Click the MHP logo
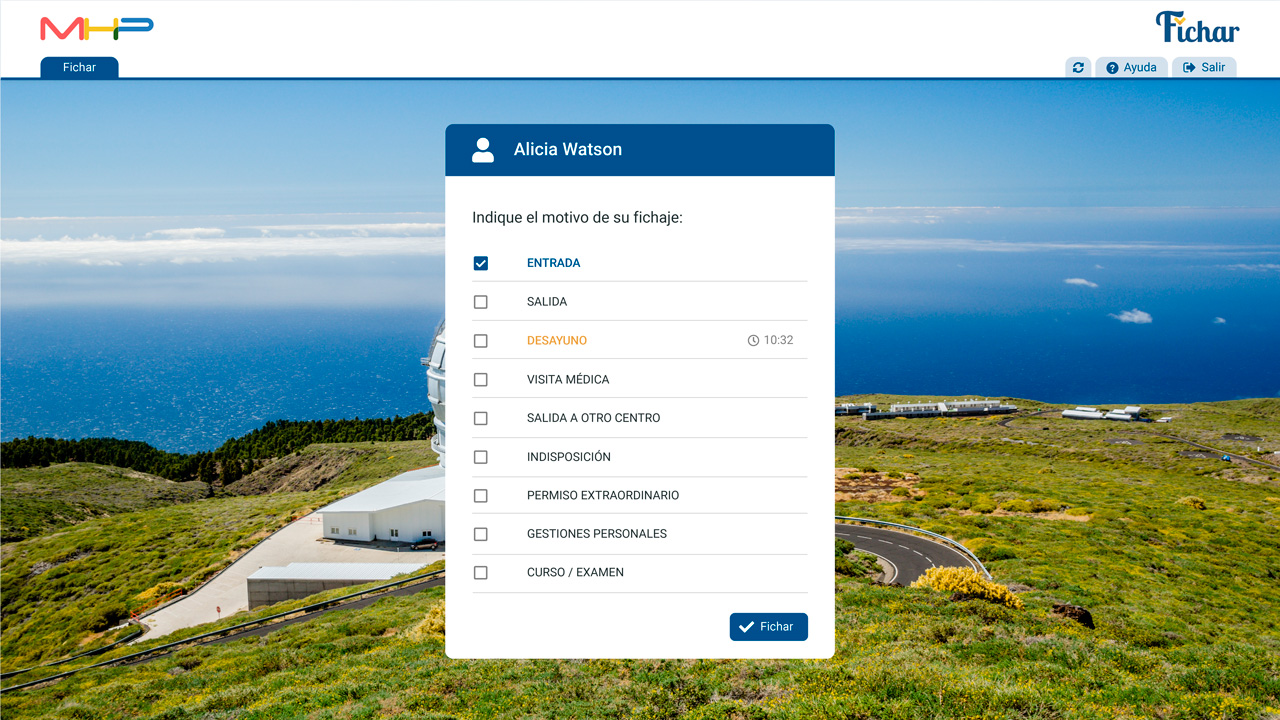The width and height of the screenshot is (1280, 720). click(97, 28)
